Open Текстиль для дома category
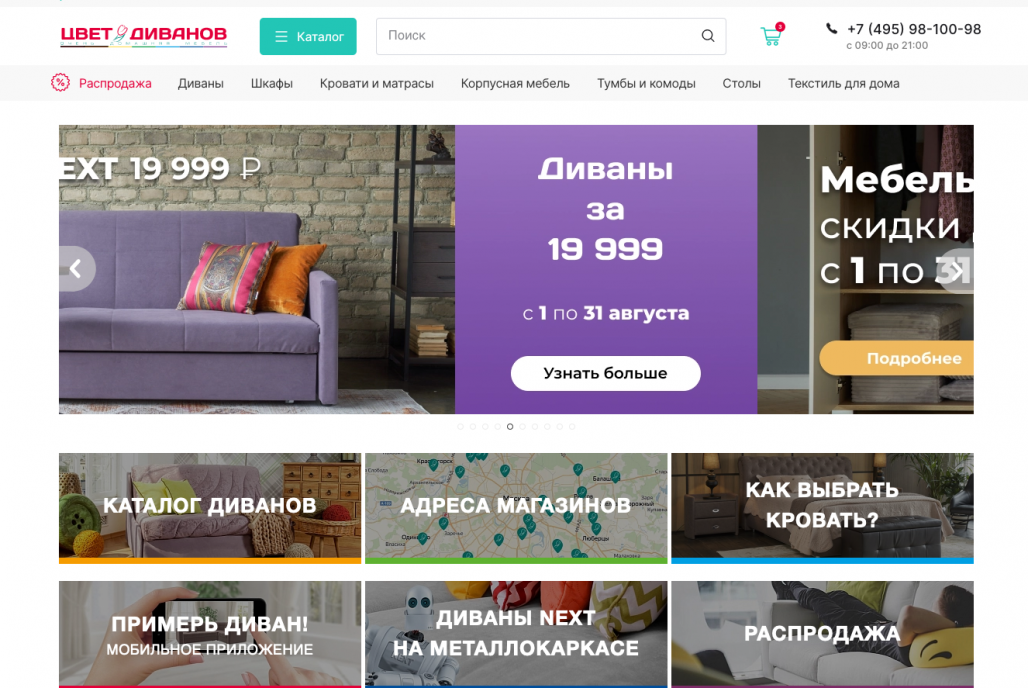Image resolution: width=1028 pixels, height=688 pixels. point(844,83)
